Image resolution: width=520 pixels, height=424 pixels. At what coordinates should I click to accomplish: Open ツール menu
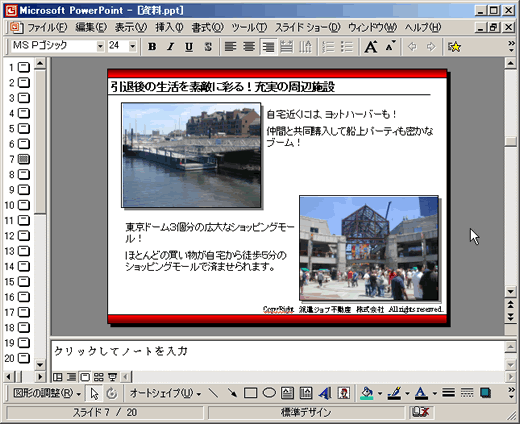[249, 27]
